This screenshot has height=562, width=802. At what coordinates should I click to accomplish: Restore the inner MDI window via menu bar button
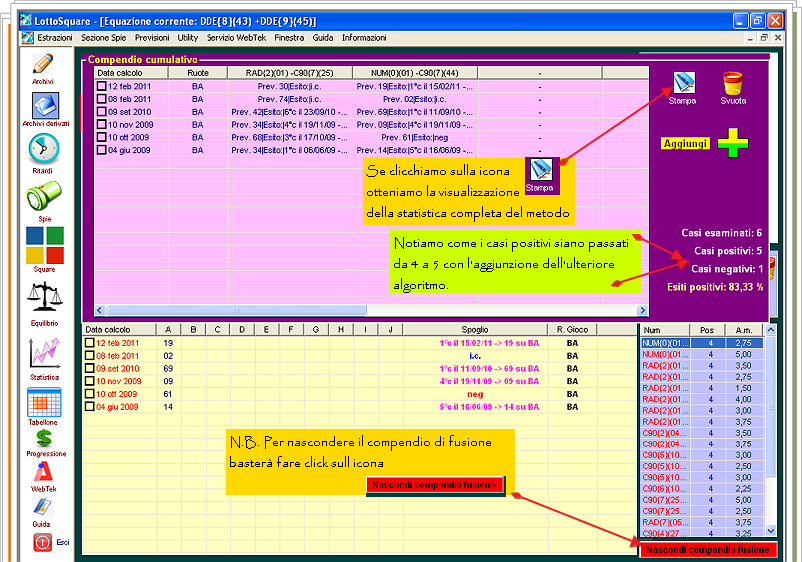click(764, 38)
